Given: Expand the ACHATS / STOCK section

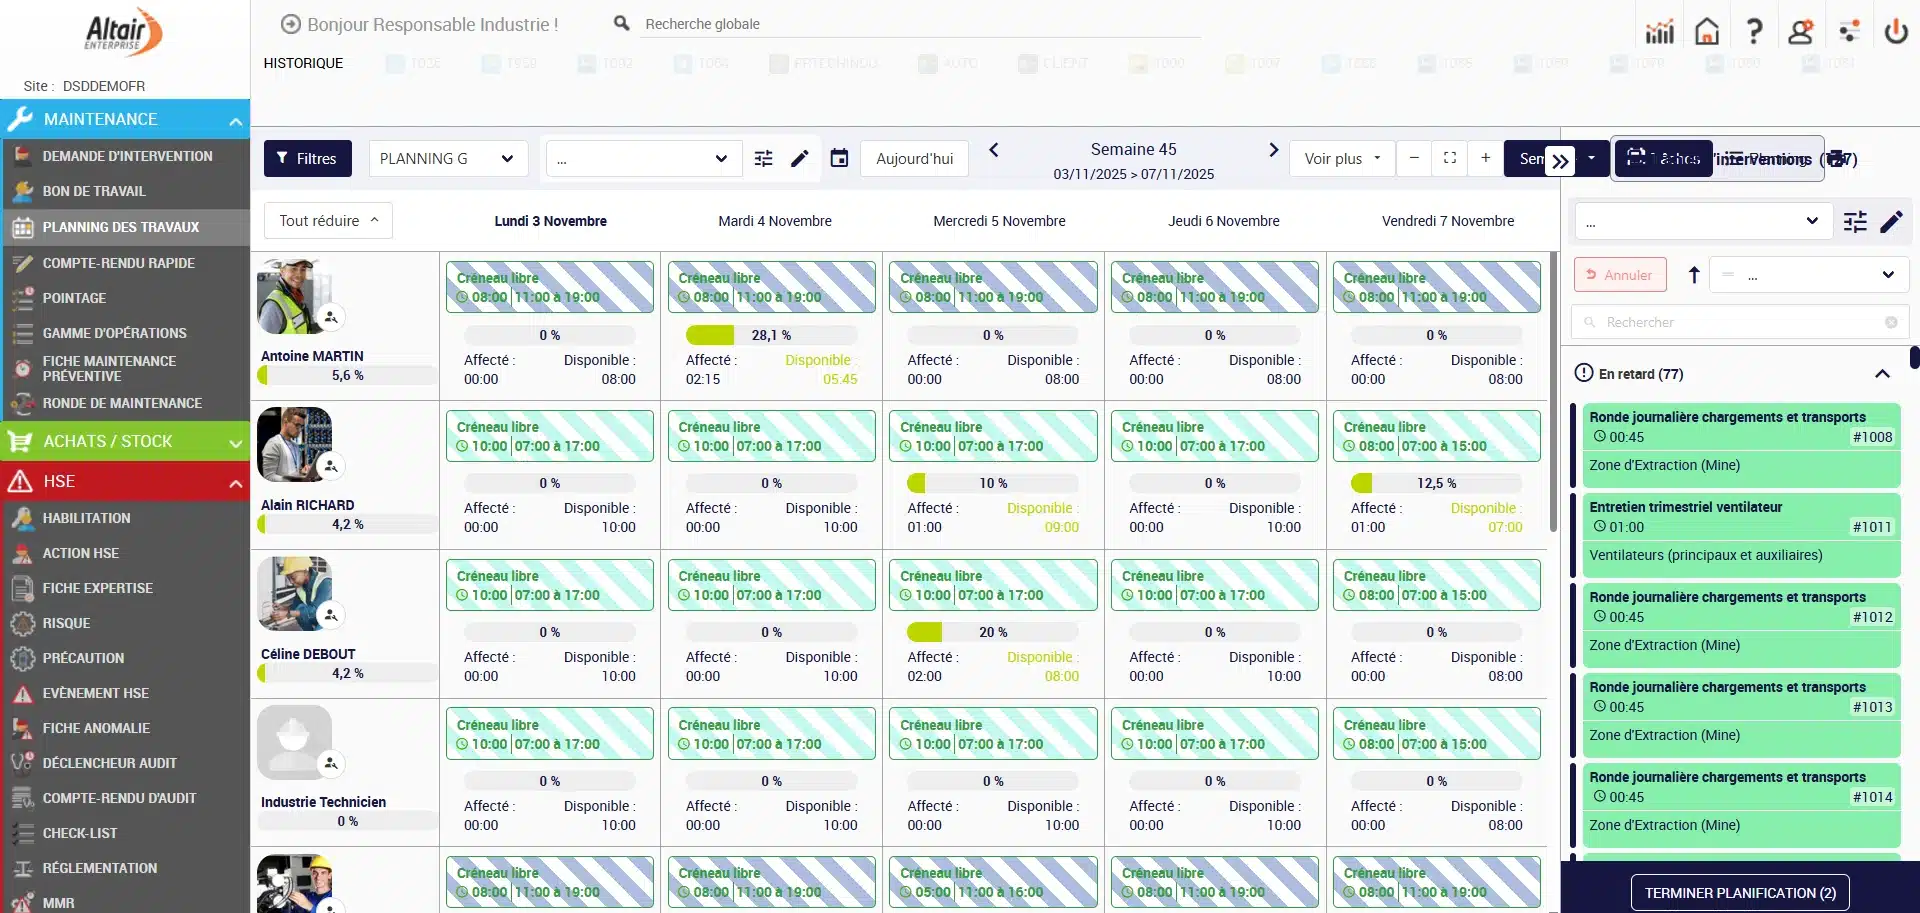Looking at the screenshot, I should [236, 443].
